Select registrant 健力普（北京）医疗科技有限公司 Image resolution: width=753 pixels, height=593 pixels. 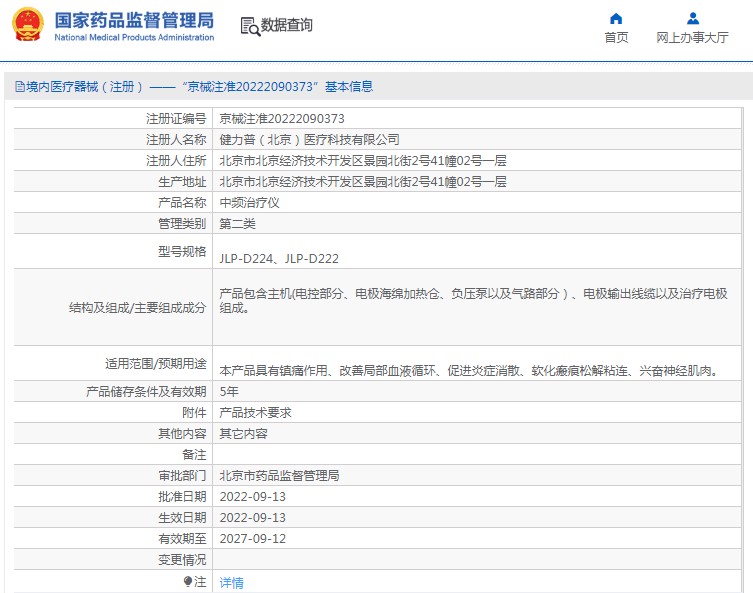309,140
